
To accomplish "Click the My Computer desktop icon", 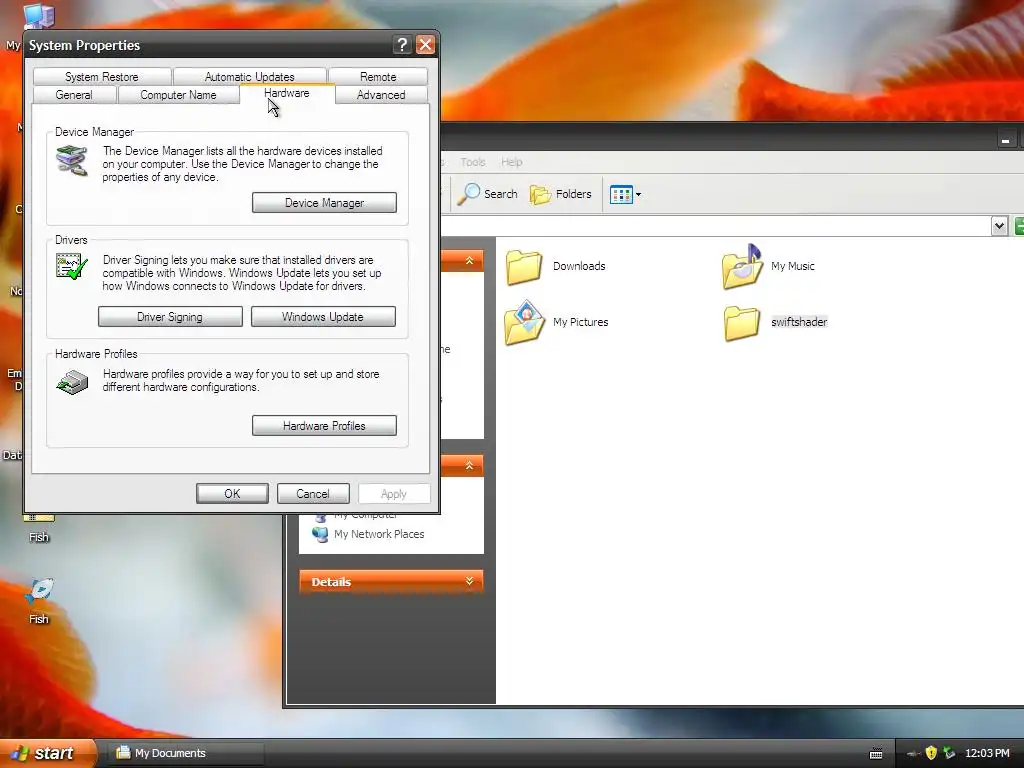I will pyautogui.click(x=39, y=16).
